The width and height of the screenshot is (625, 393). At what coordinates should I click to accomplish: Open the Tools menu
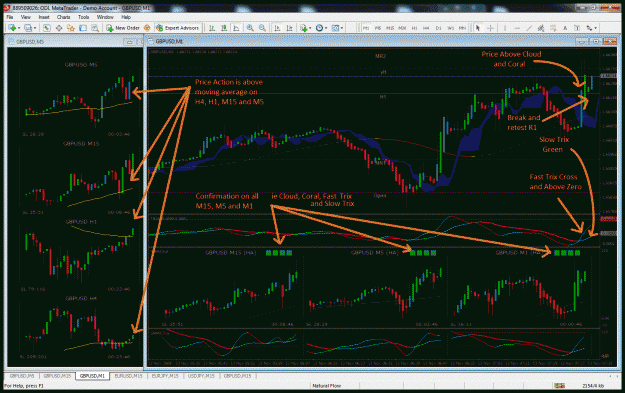tap(83, 17)
